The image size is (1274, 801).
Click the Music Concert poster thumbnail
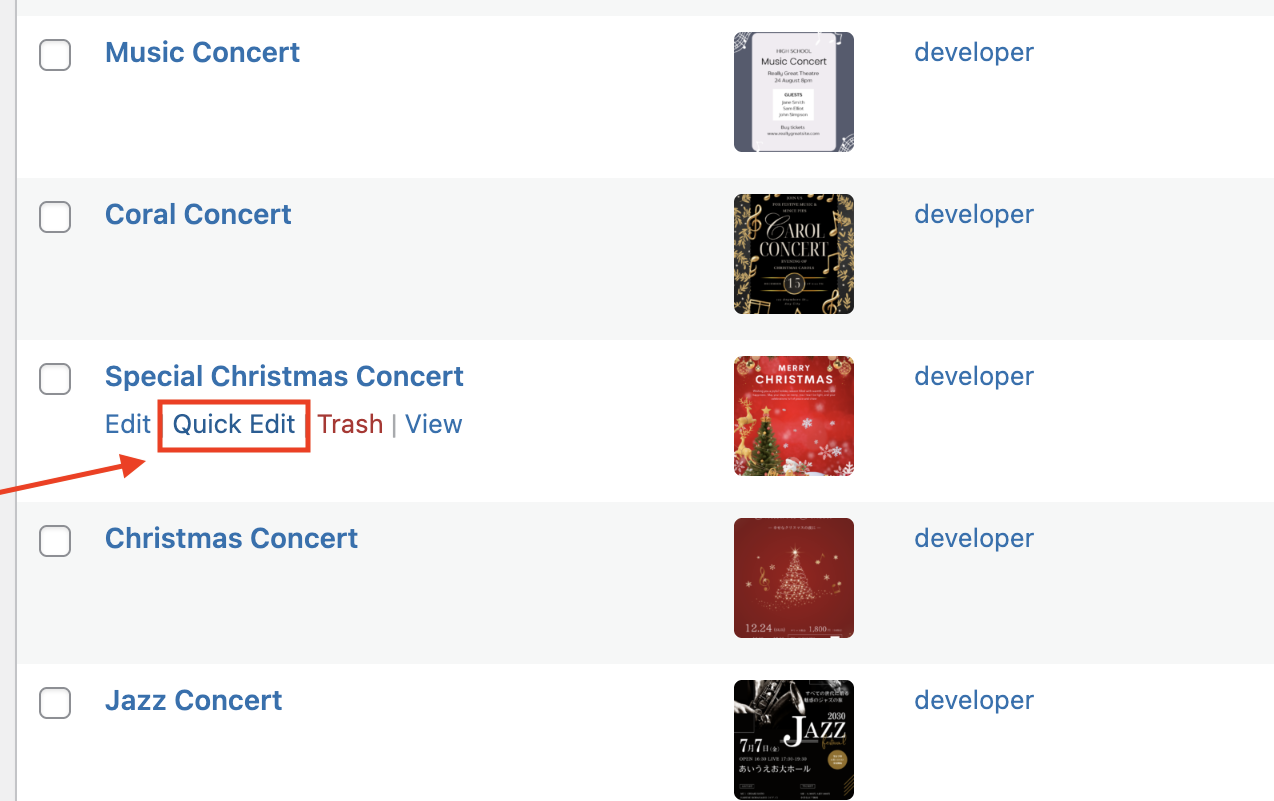[x=793, y=92]
